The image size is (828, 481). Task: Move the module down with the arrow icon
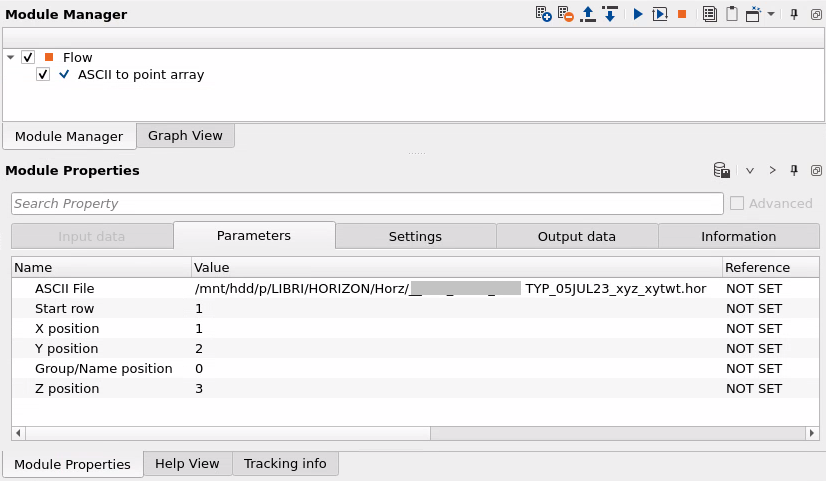(609, 14)
